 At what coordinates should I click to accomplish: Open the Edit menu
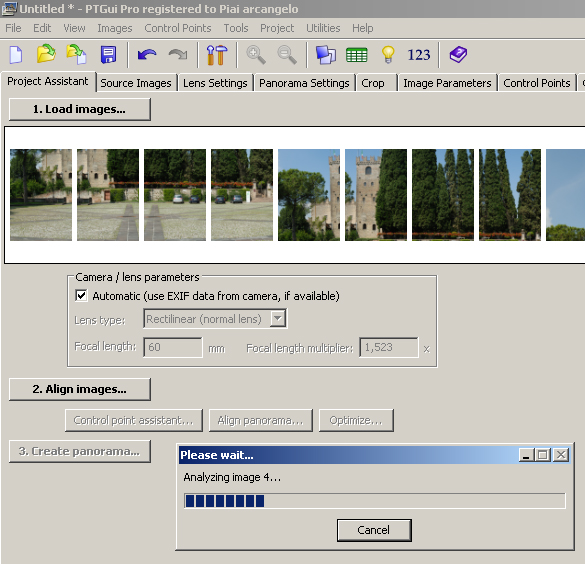pyautogui.click(x=42, y=28)
